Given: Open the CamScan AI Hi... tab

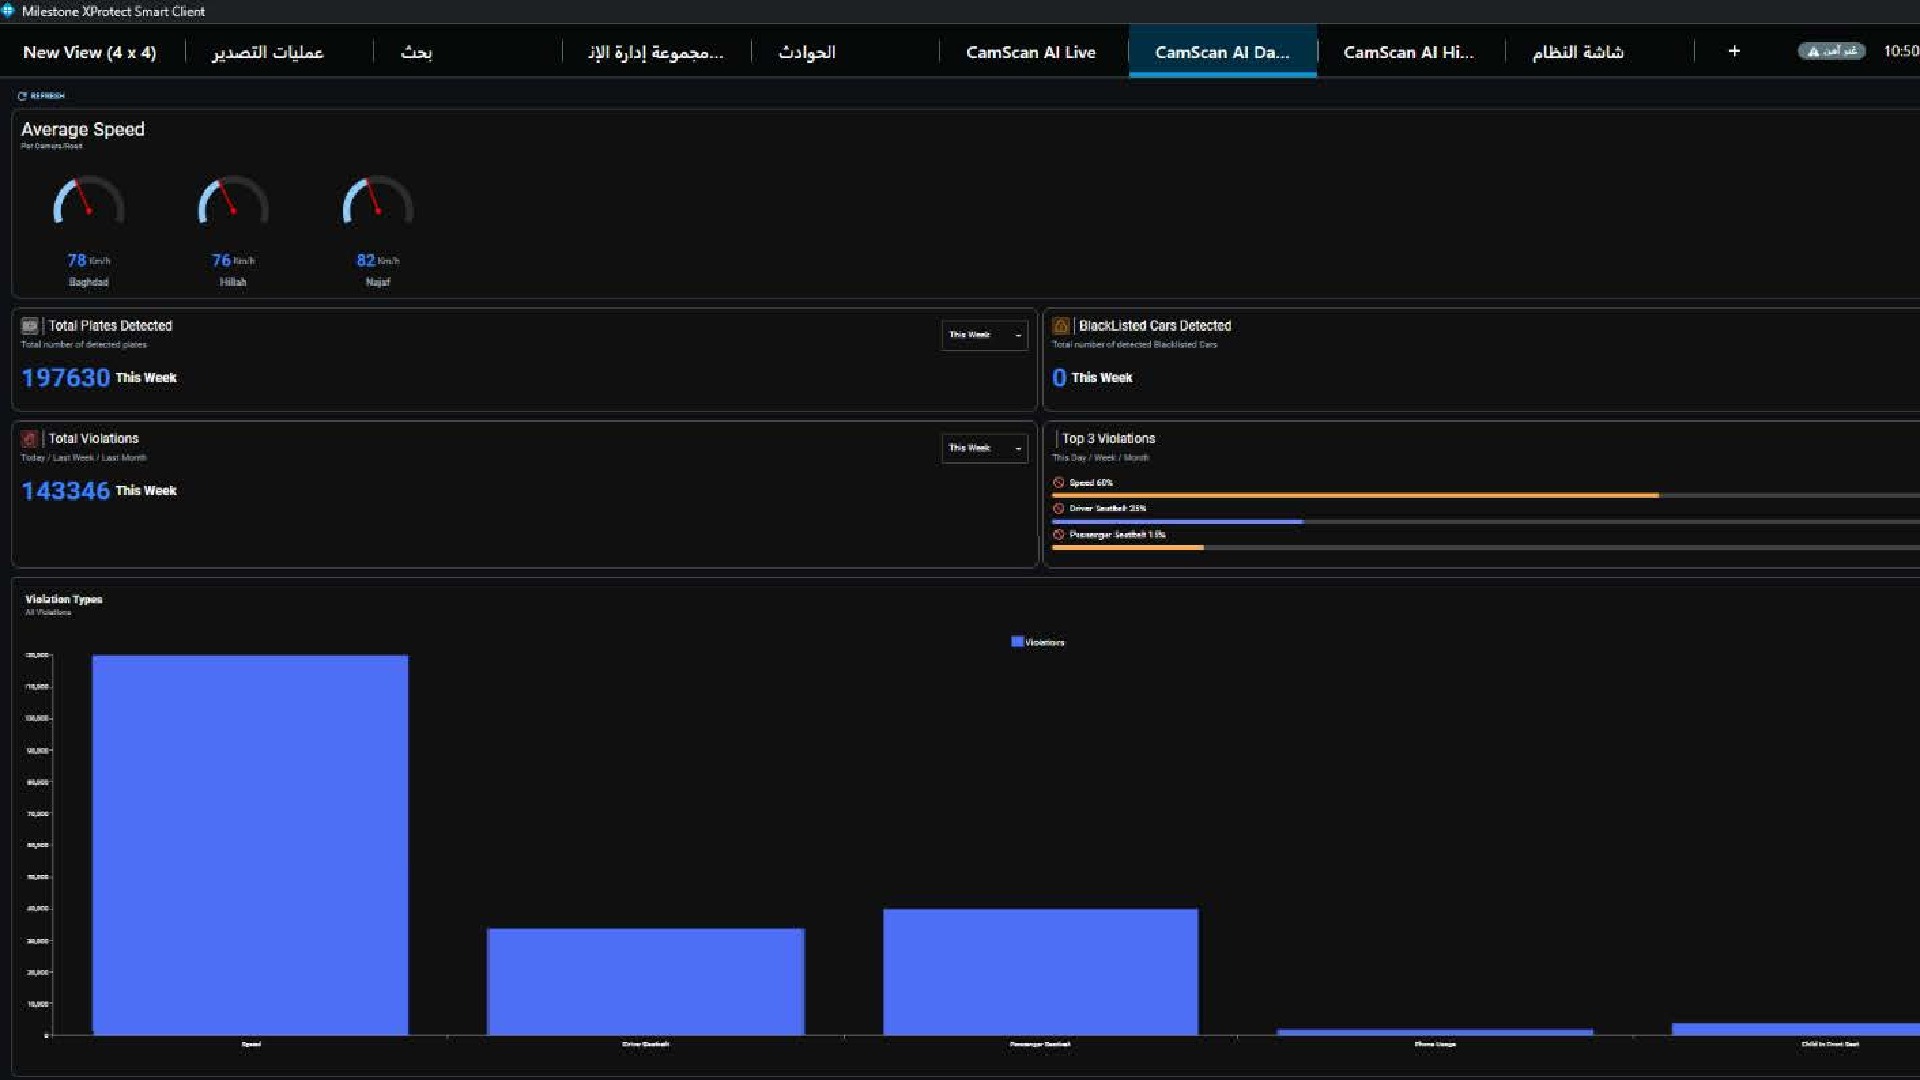Looking at the screenshot, I should tap(1407, 52).
